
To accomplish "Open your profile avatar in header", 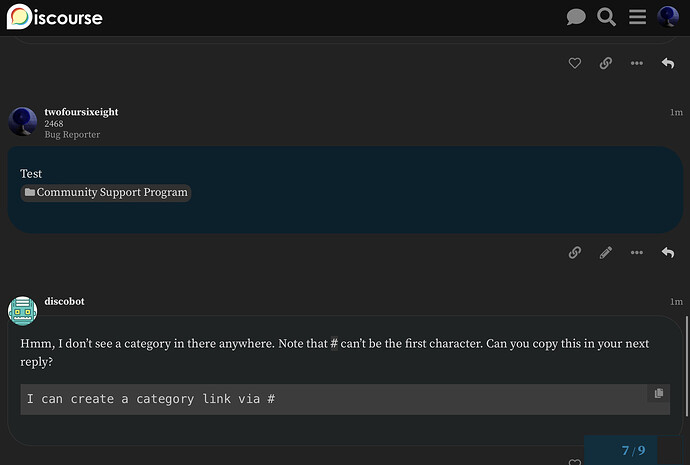I will 668,17.
